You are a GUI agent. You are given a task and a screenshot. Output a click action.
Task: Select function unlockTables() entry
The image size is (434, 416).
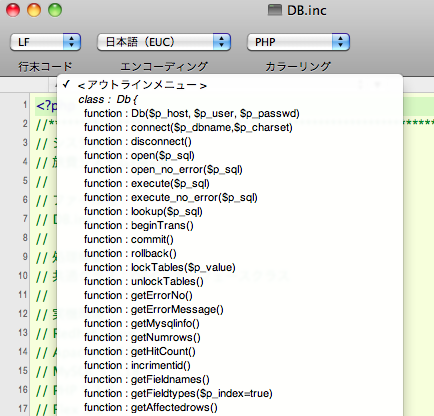(230, 281)
